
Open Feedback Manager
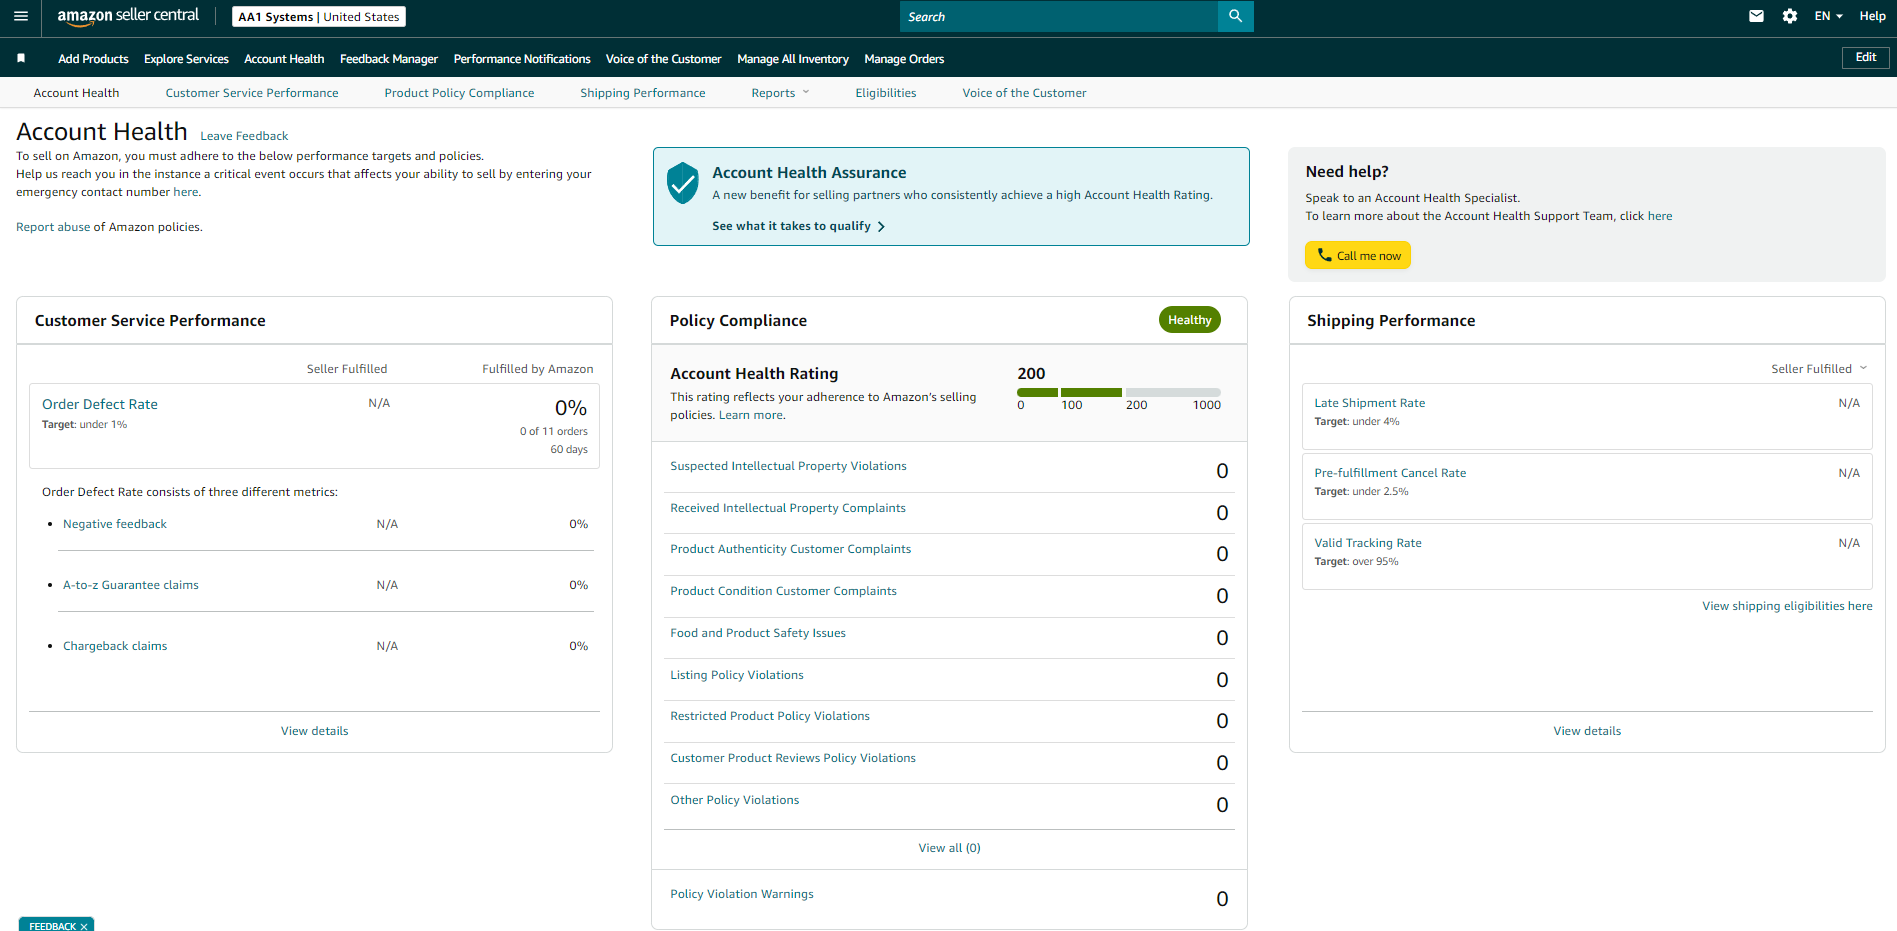(x=389, y=59)
